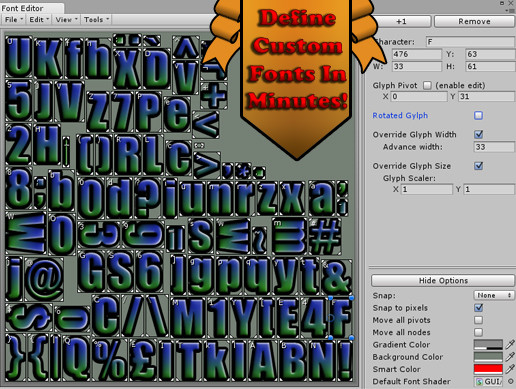Click the Glyph Pivot X field
The height and width of the screenshot is (389, 516).
[x=419, y=97]
